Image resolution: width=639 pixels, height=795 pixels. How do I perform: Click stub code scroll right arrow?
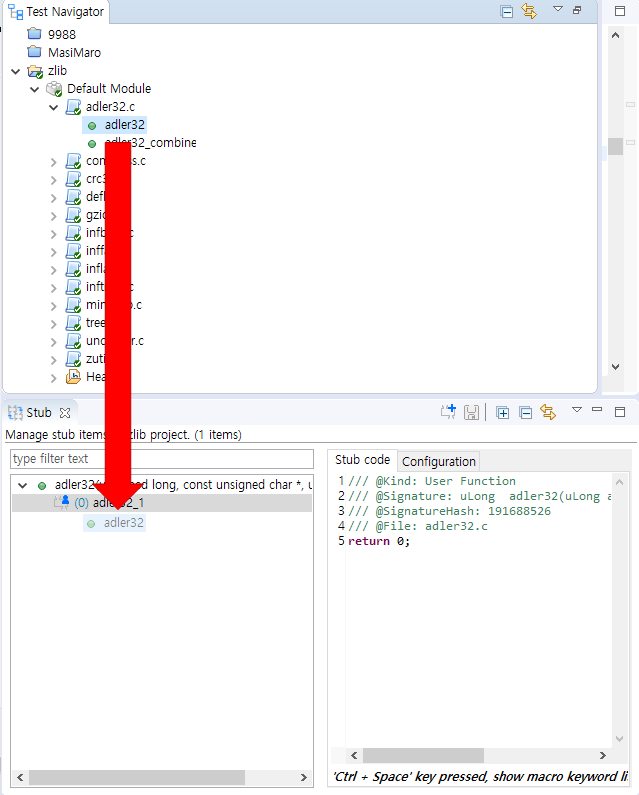coord(602,755)
